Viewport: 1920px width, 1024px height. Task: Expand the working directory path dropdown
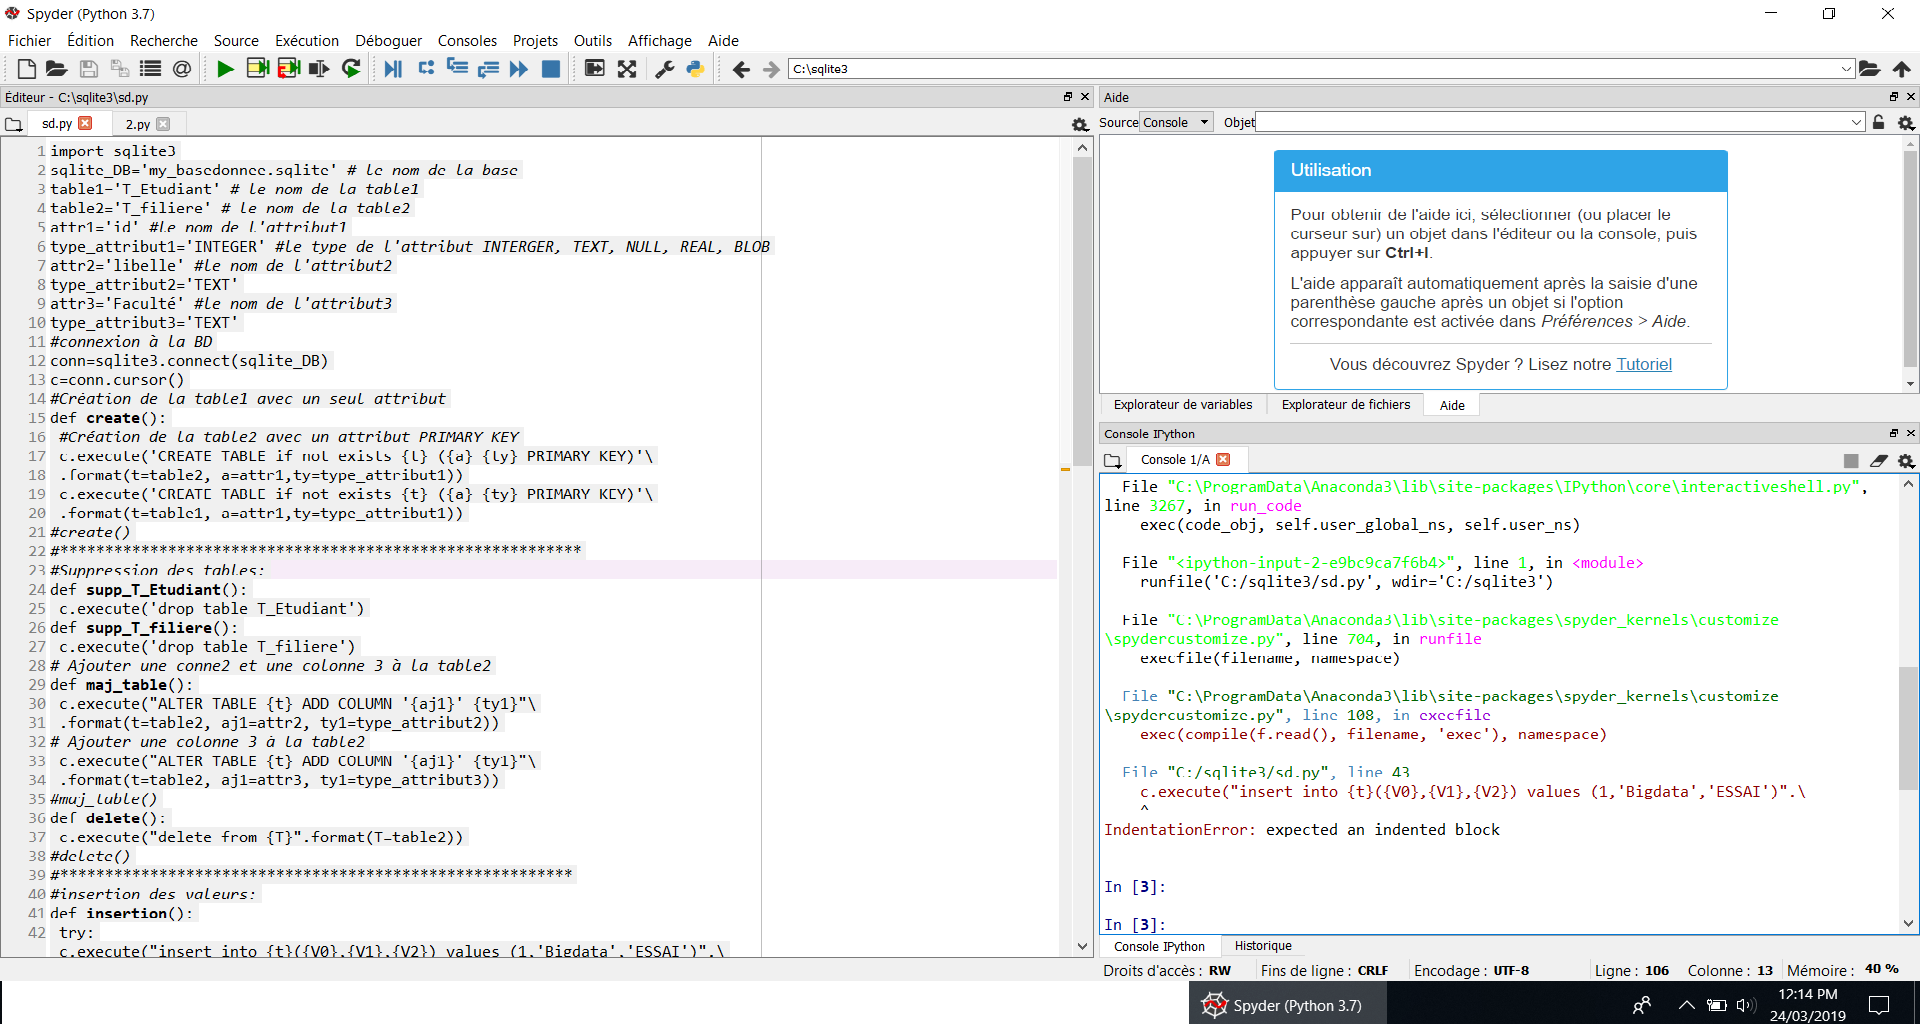(1846, 69)
